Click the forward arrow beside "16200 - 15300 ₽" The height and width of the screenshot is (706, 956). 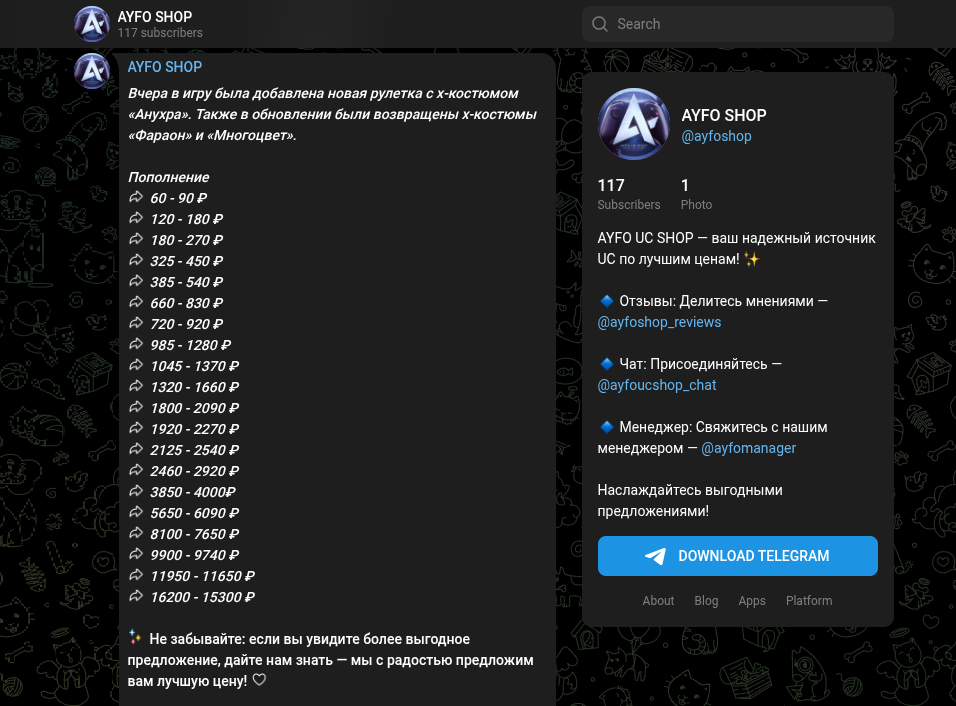click(x=136, y=596)
